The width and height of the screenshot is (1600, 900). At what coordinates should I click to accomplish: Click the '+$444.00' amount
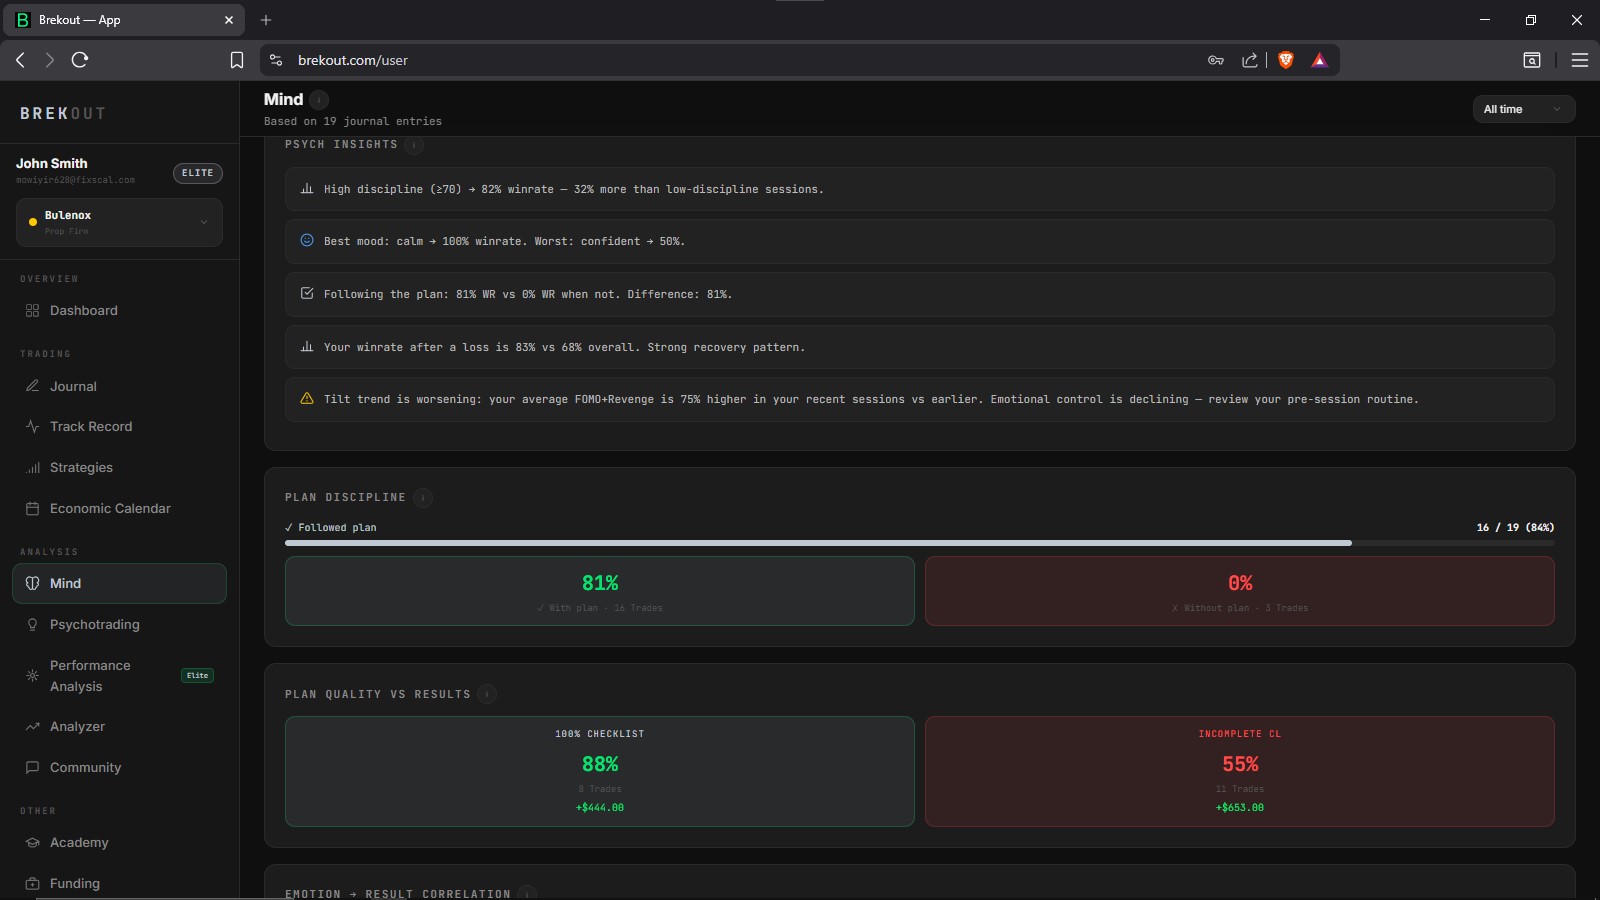[600, 807]
